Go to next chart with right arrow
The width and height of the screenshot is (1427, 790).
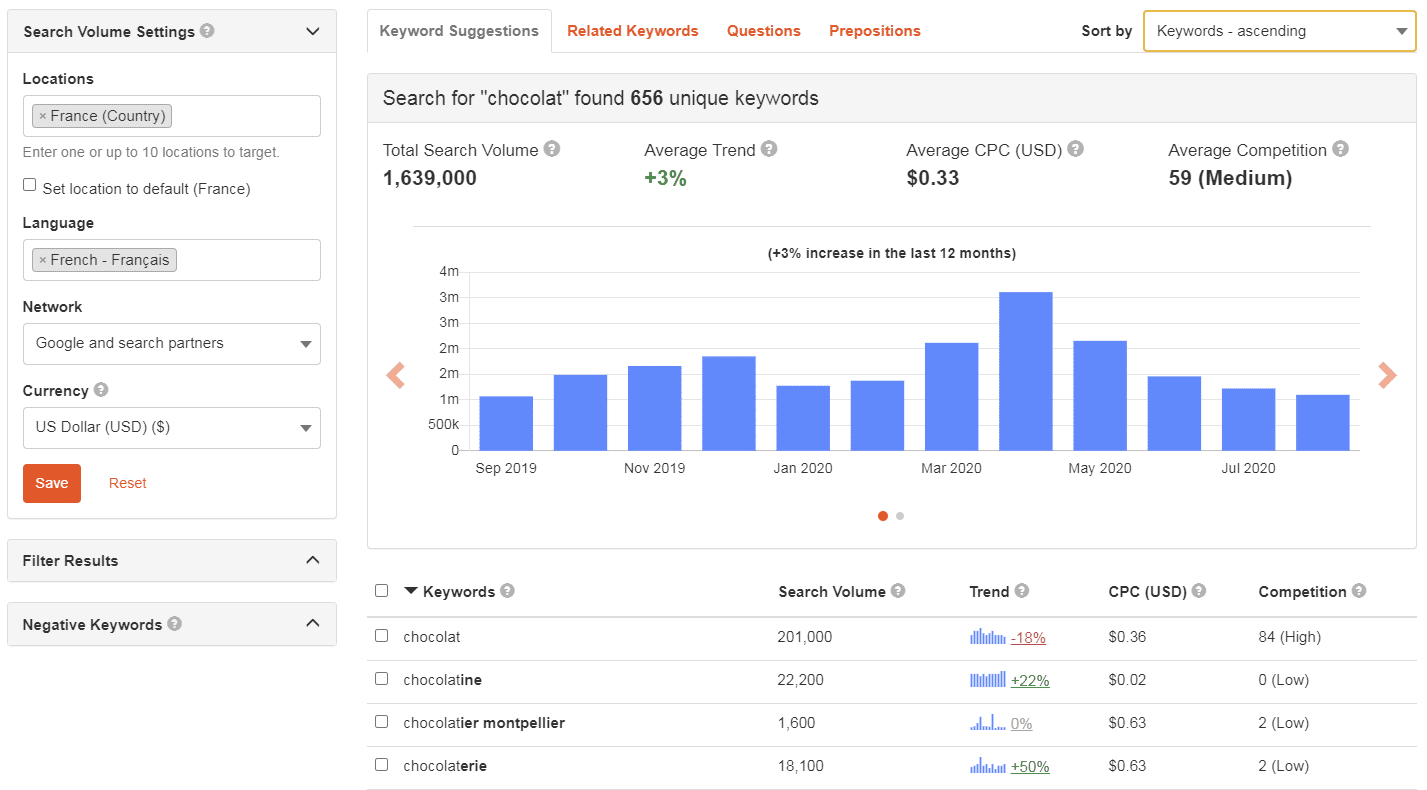1387,375
